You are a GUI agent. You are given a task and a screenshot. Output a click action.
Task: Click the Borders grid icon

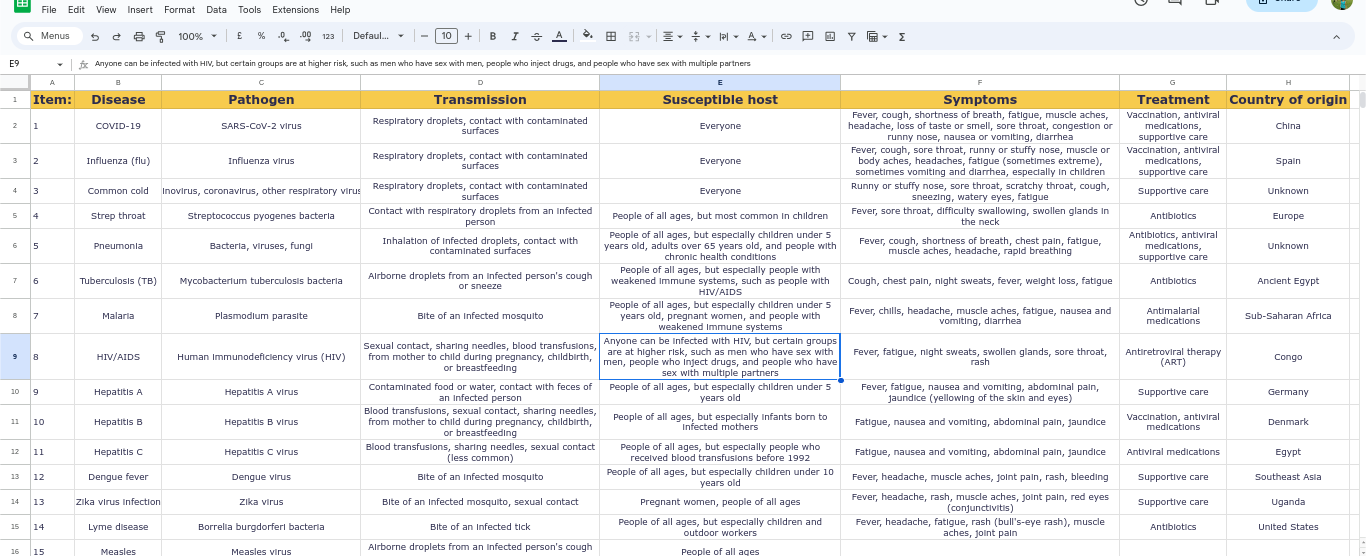click(x=611, y=36)
